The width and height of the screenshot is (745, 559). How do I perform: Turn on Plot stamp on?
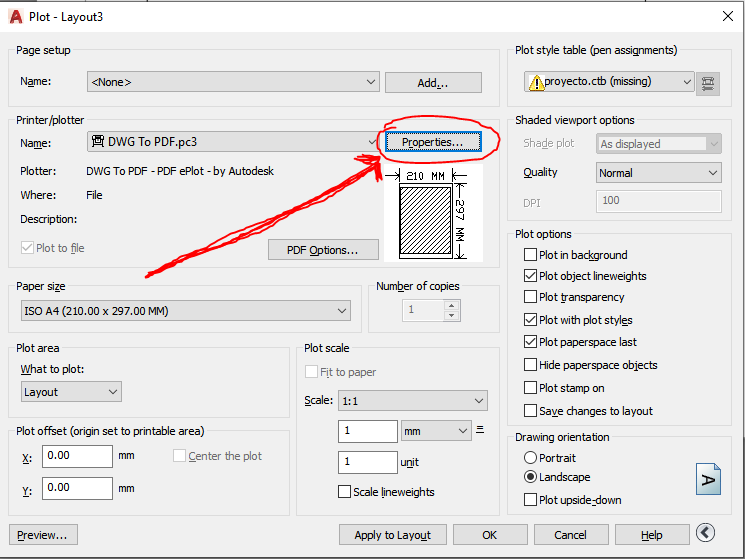(530, 388)
